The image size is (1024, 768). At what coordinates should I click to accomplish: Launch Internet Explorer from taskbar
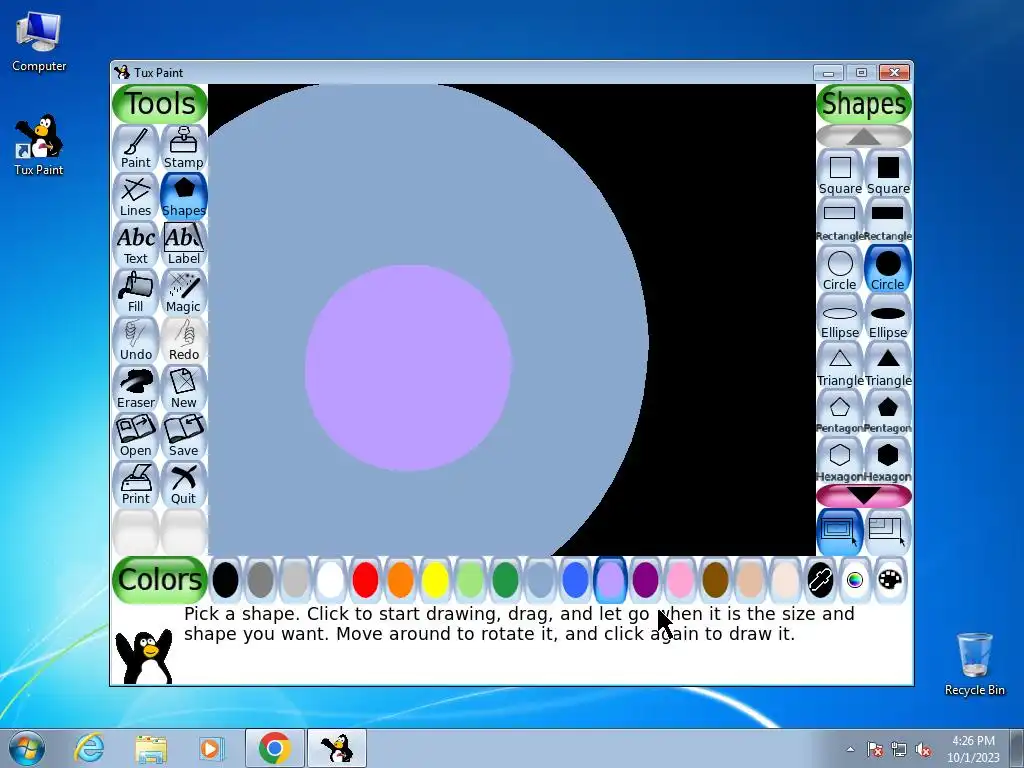click(88, 748)
